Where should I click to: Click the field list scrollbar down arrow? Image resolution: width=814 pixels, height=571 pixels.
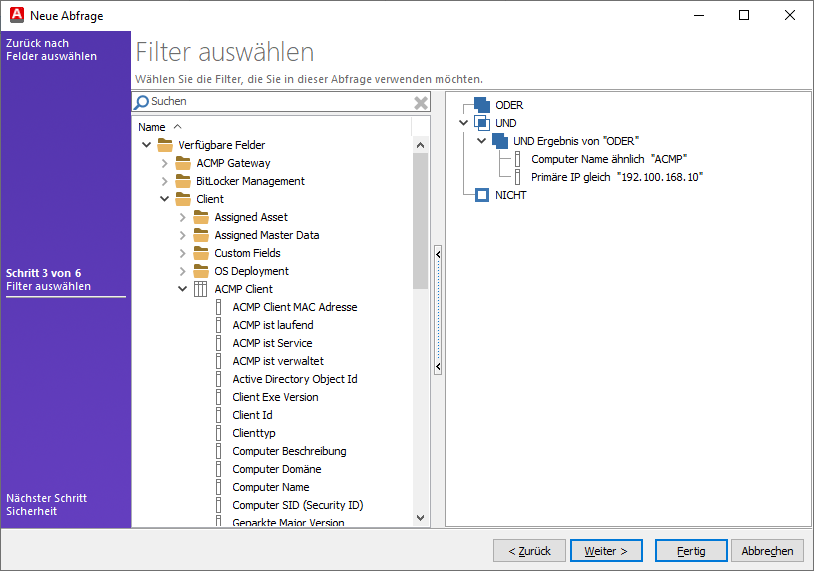(x=420, y=518)
